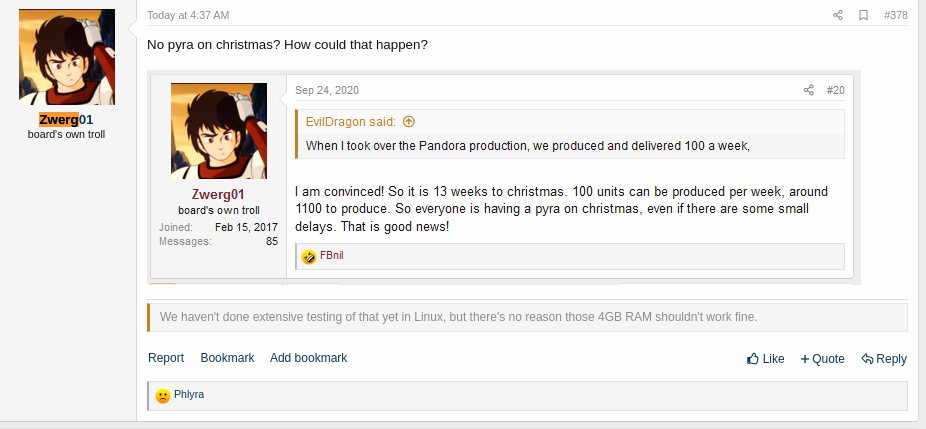Click the sad emoji reaction by Phlyra
926x429 pixels.
162,396
